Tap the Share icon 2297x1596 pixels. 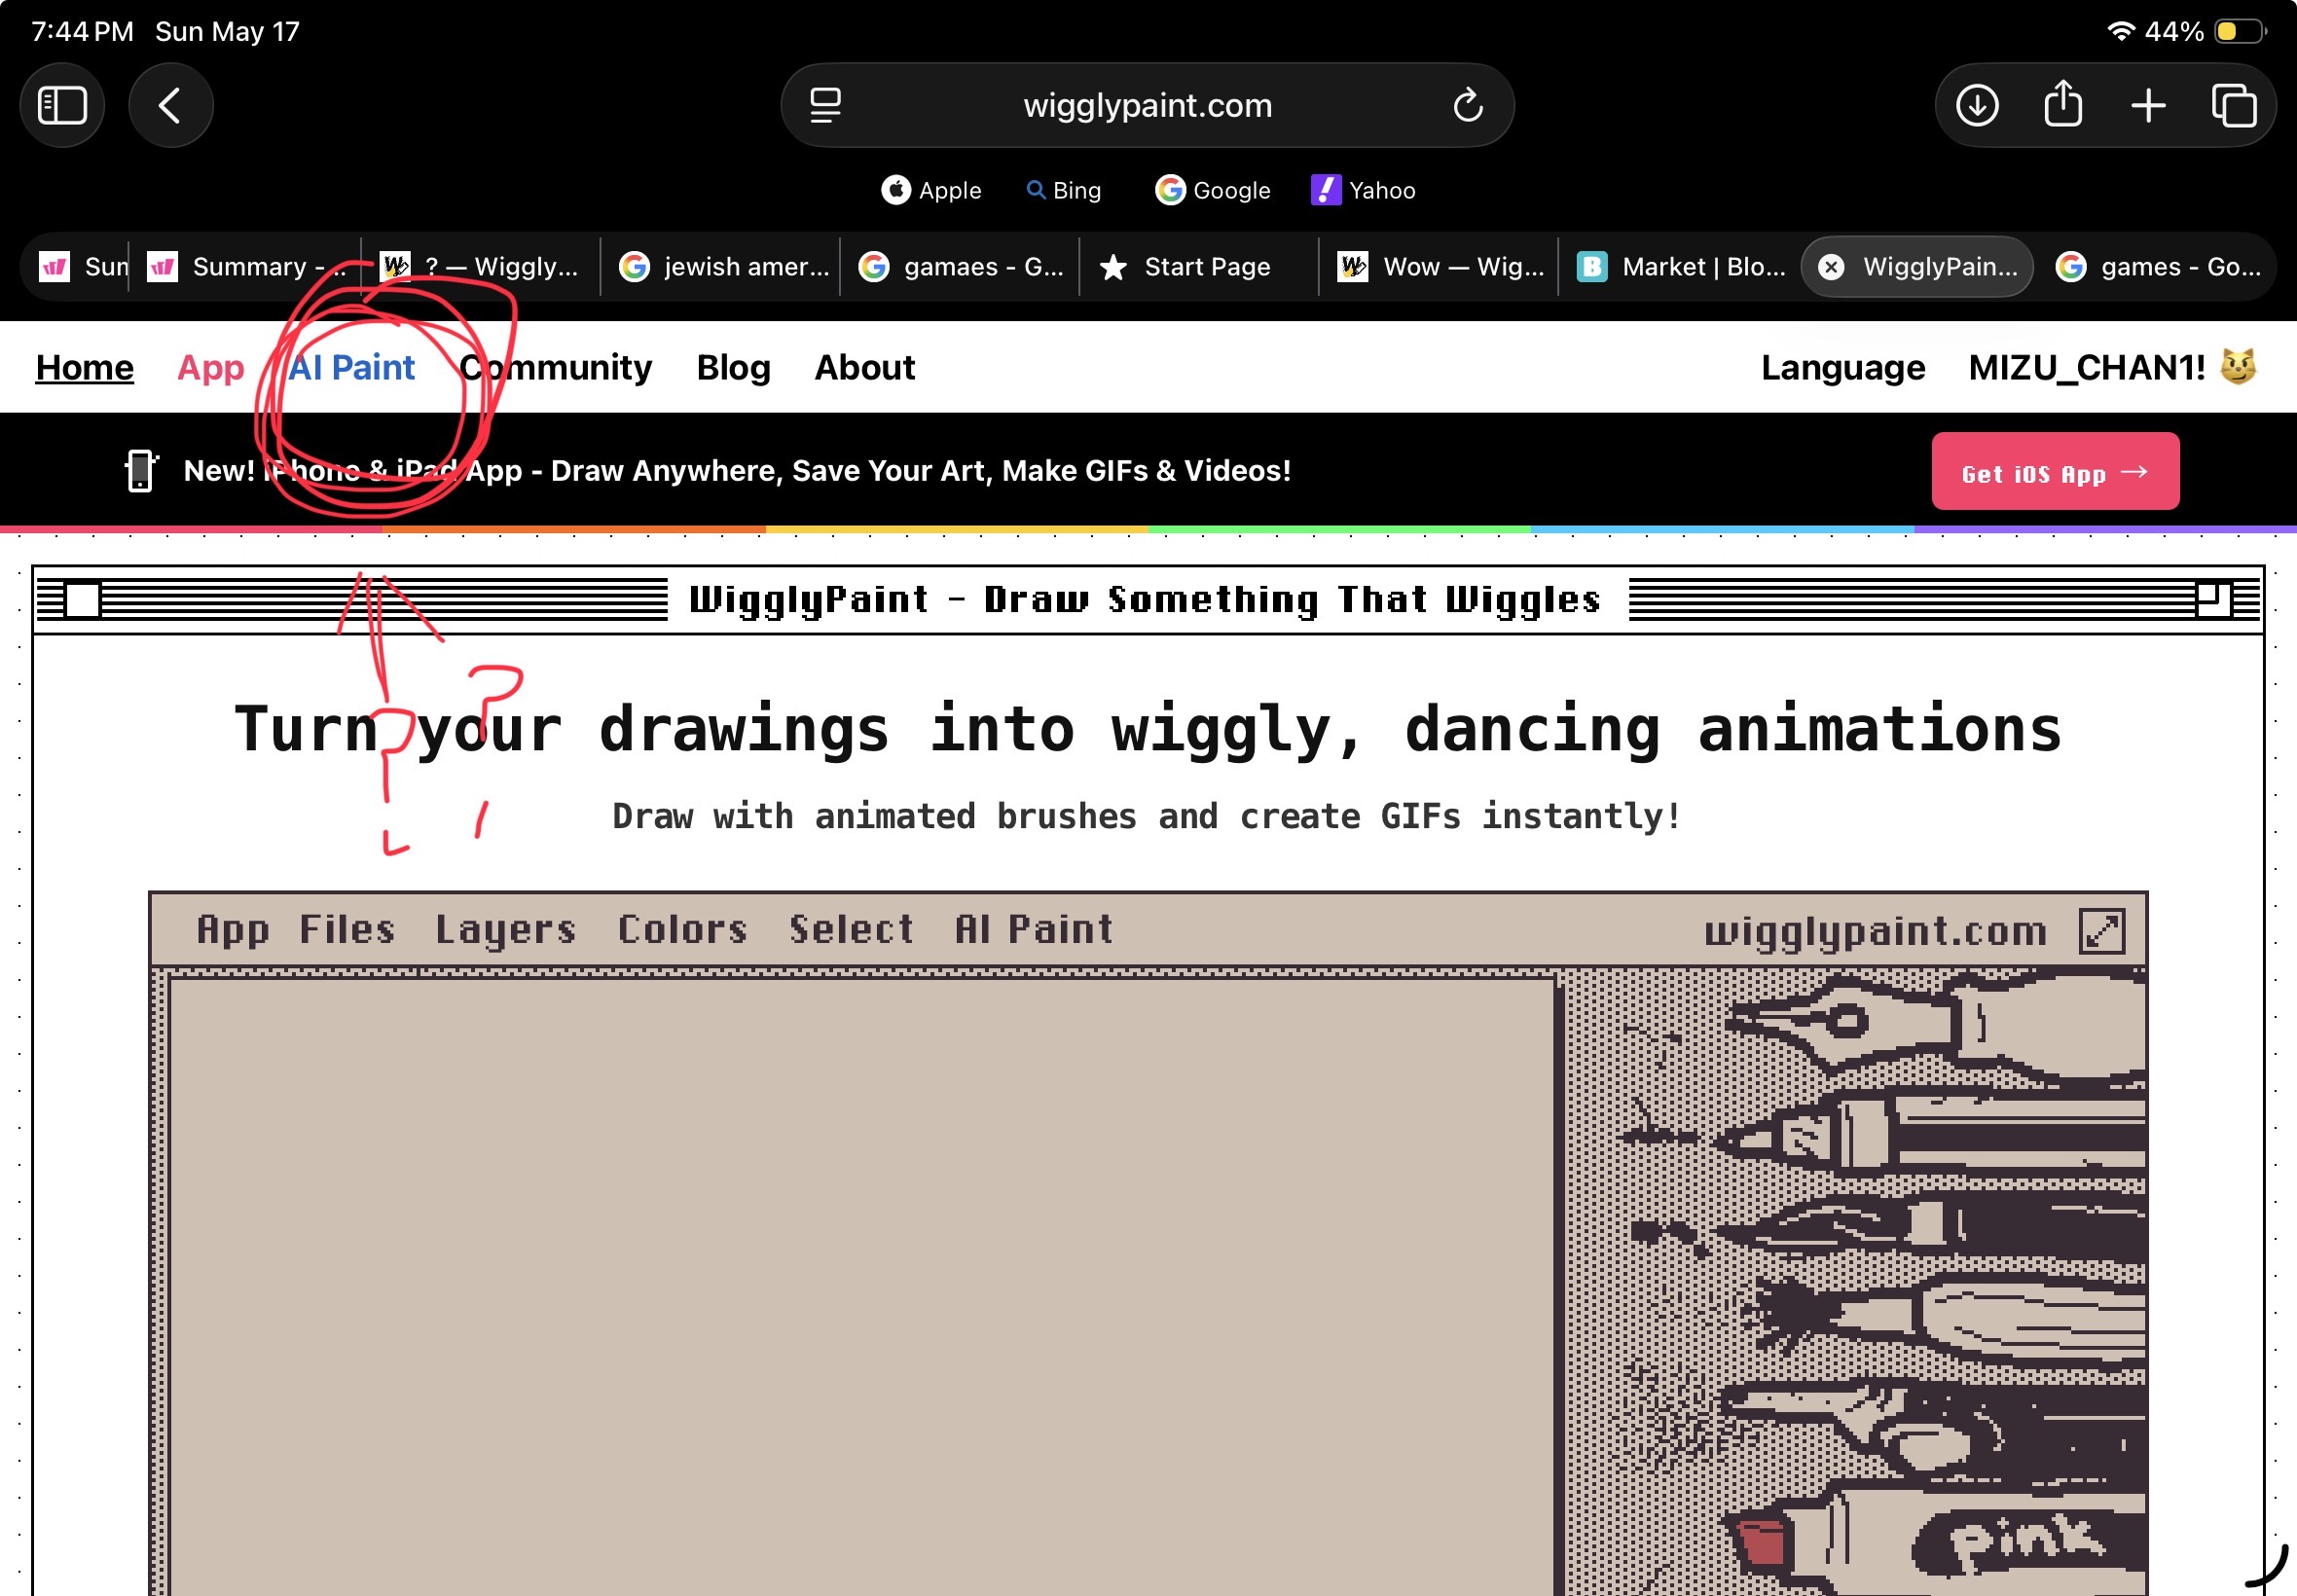tap(2062, 104)
